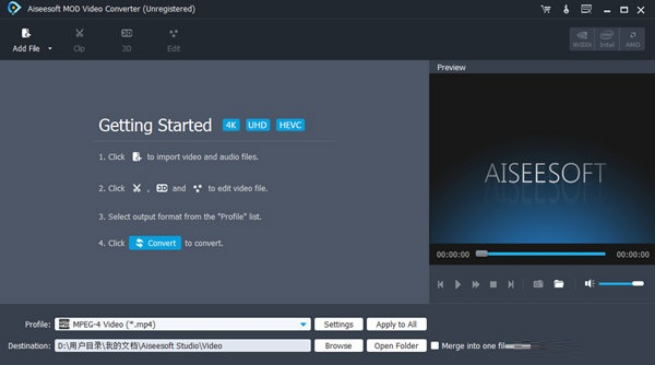Skip to next clip in preview
The height and width of the screenshot is (365, 657).
[511, 285]
